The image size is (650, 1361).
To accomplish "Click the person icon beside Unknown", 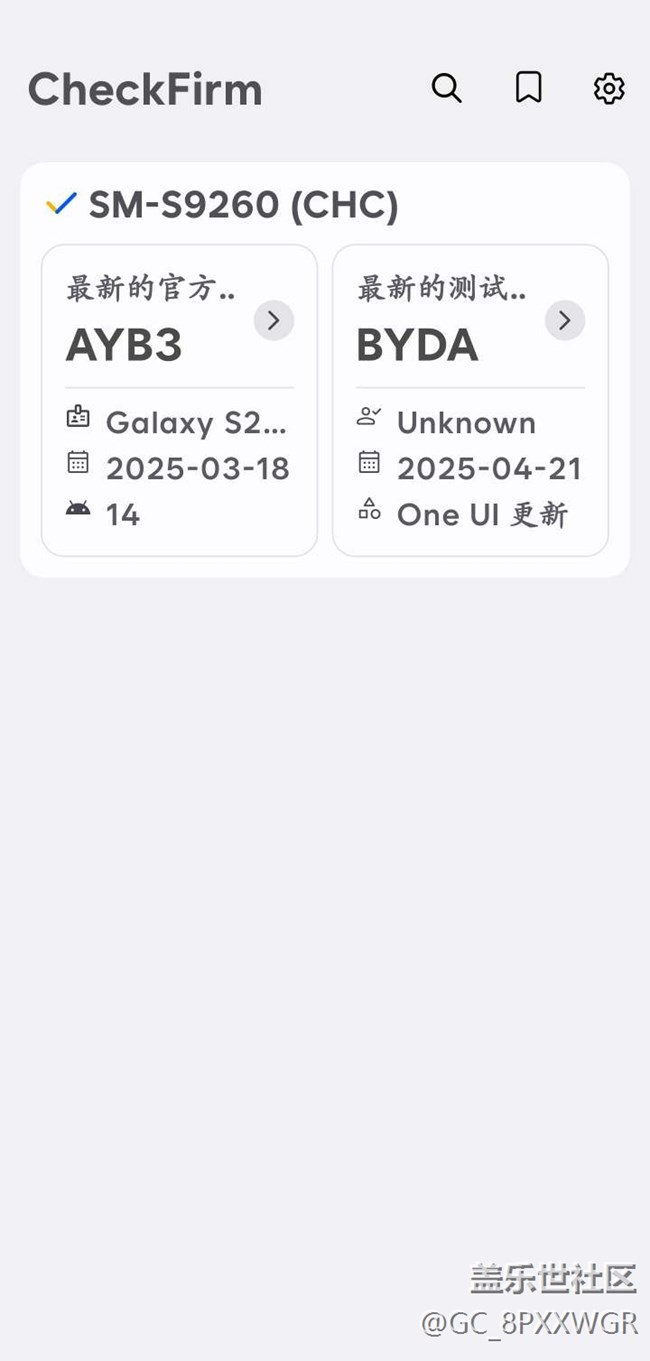I will [369, 418].
